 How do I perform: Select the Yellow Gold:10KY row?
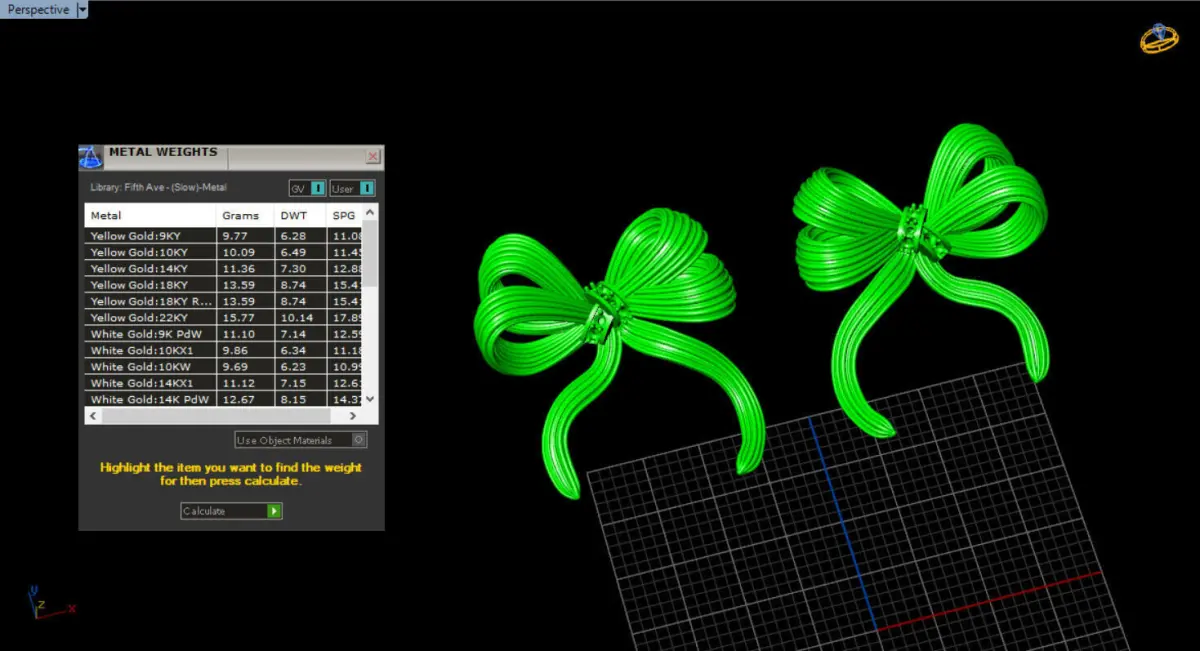point(223,252)
